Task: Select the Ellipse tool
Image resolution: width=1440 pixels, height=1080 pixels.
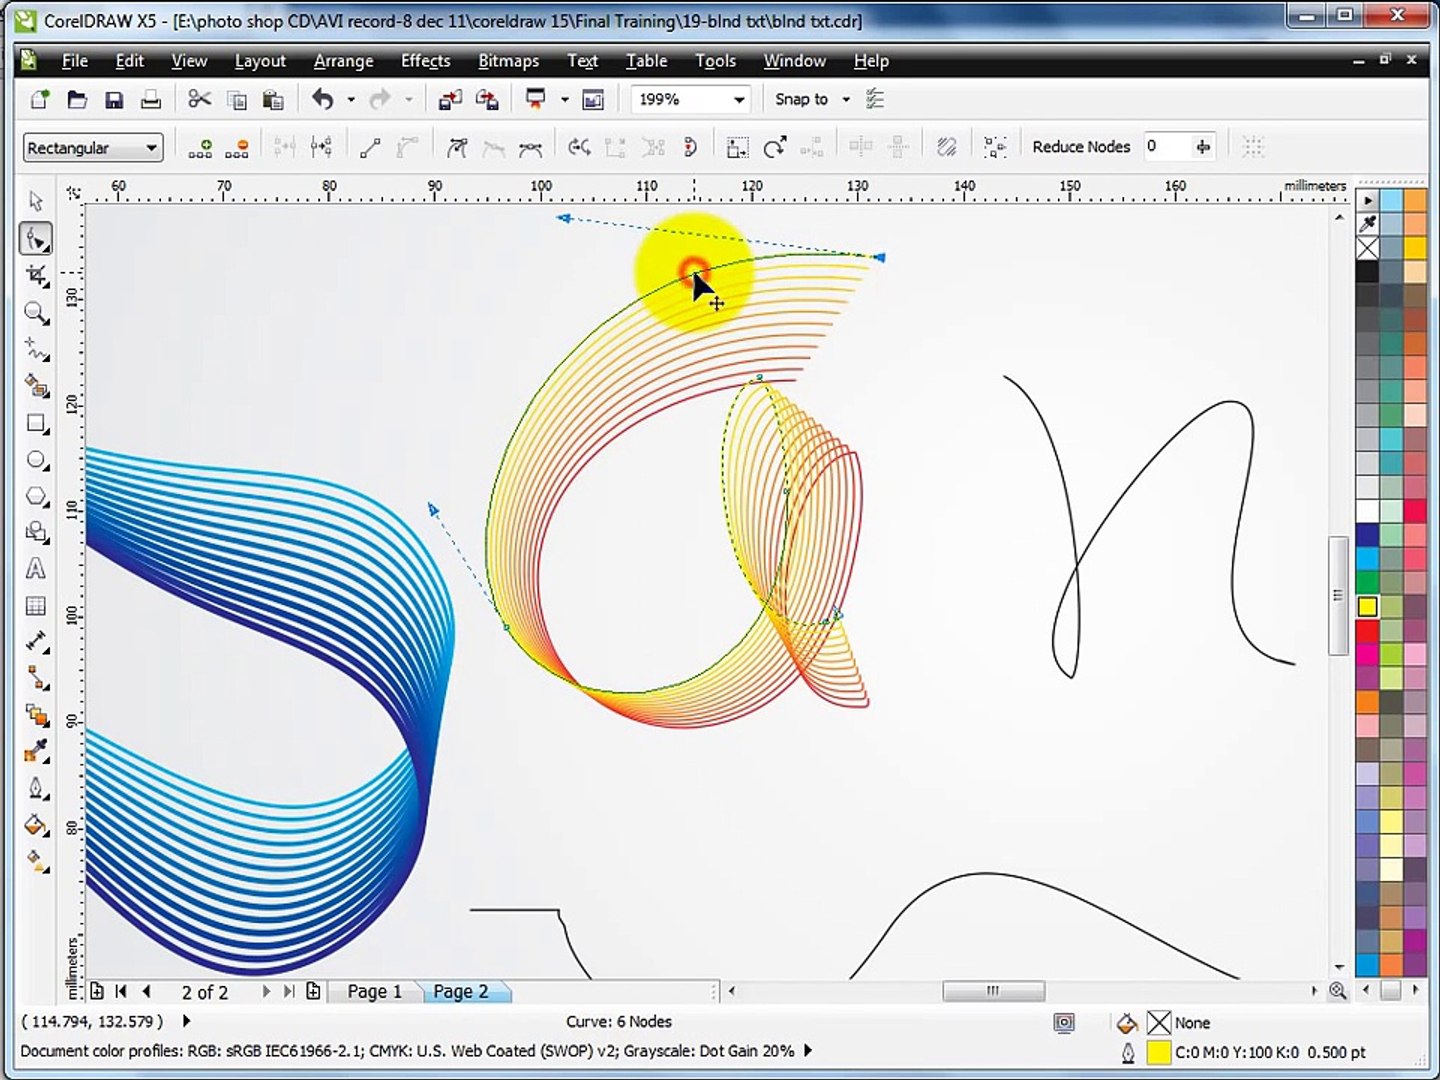Action: [x=37, y=461]
